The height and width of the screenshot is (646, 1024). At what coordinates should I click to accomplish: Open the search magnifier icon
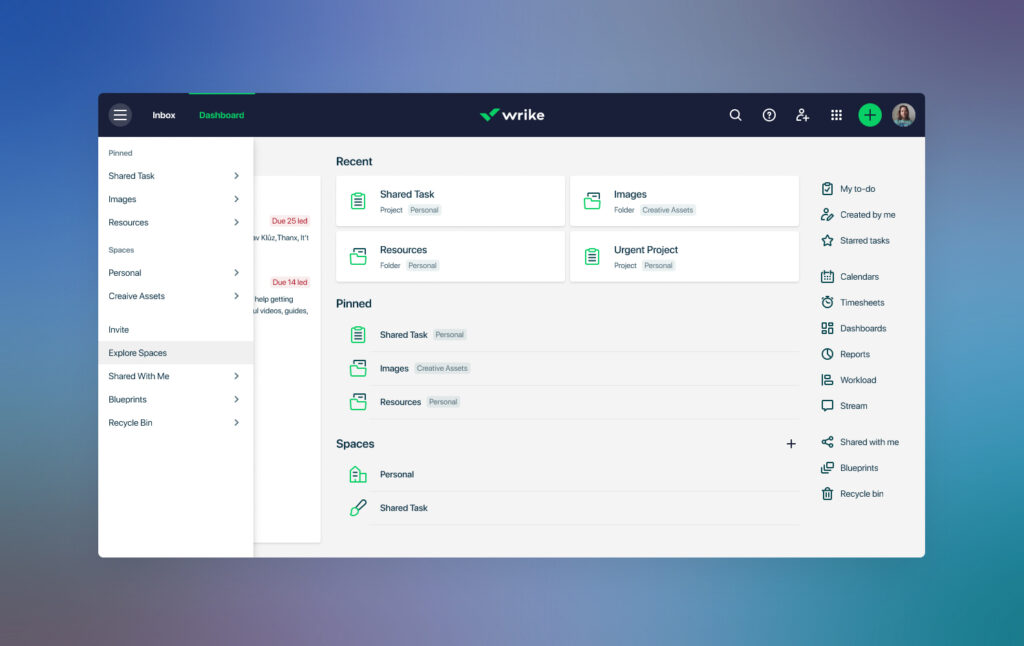[x=735, y=115]
